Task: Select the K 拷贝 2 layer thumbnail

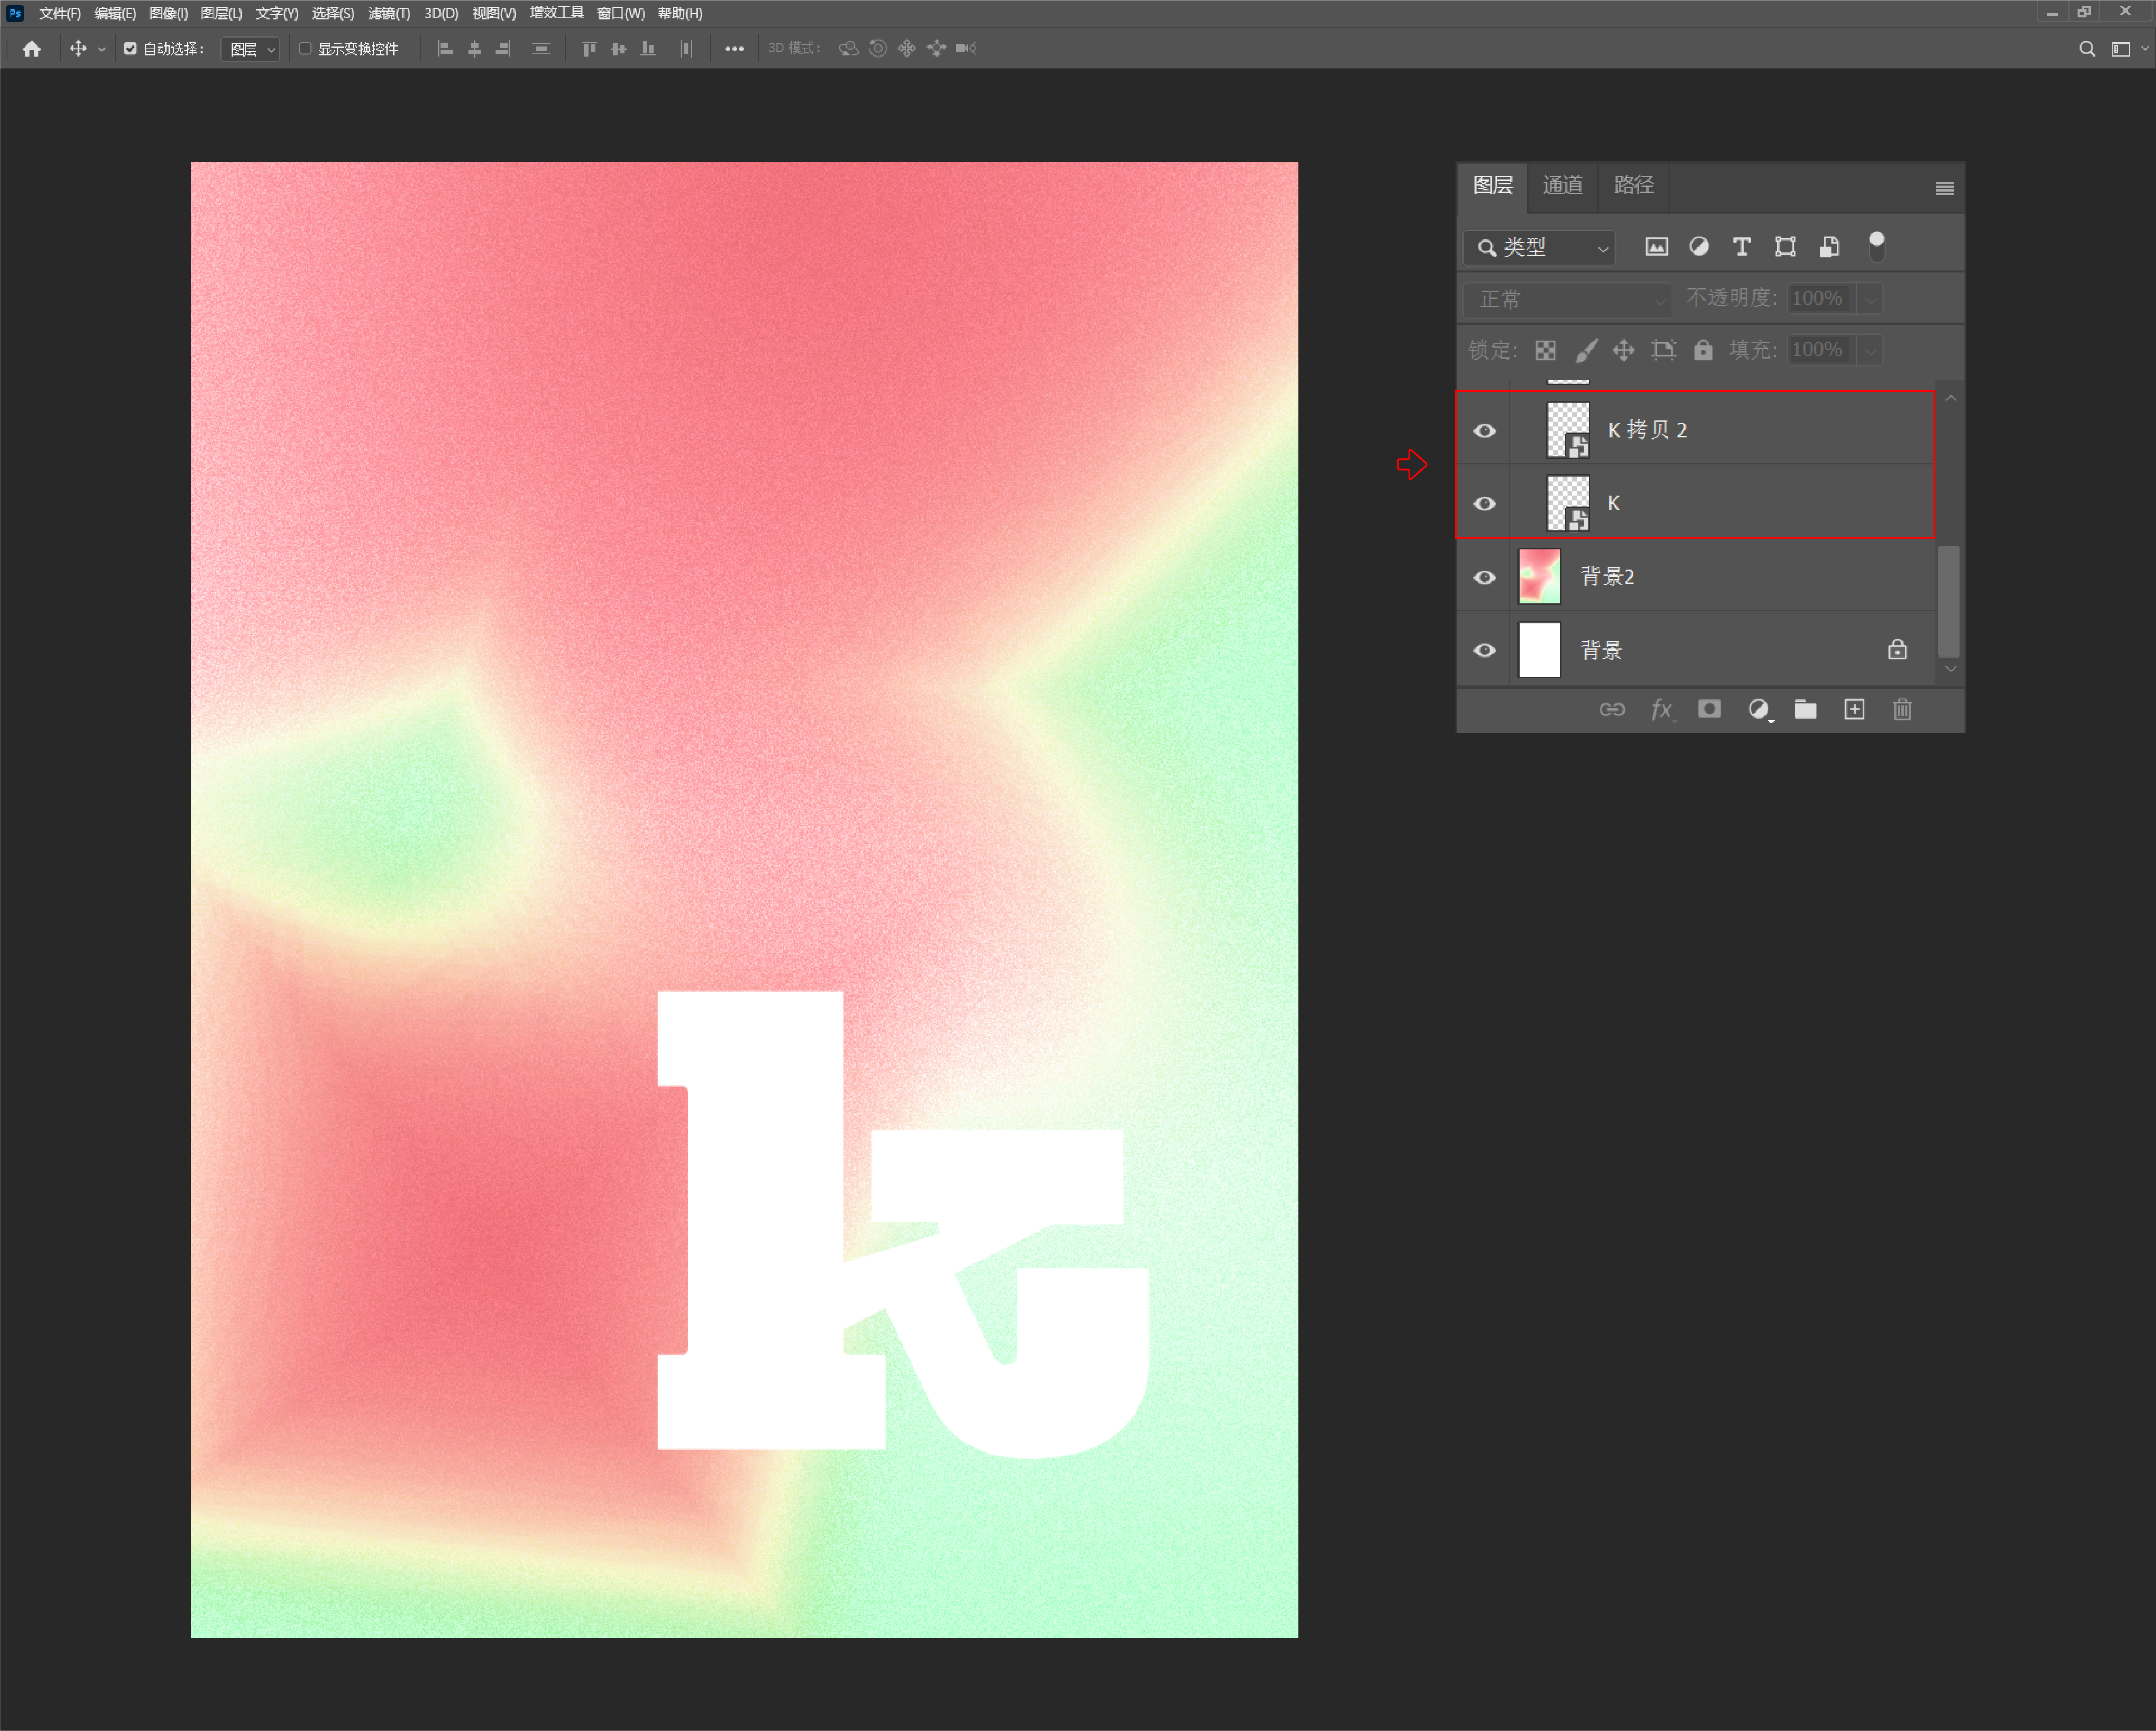Action: point(1568,430)
